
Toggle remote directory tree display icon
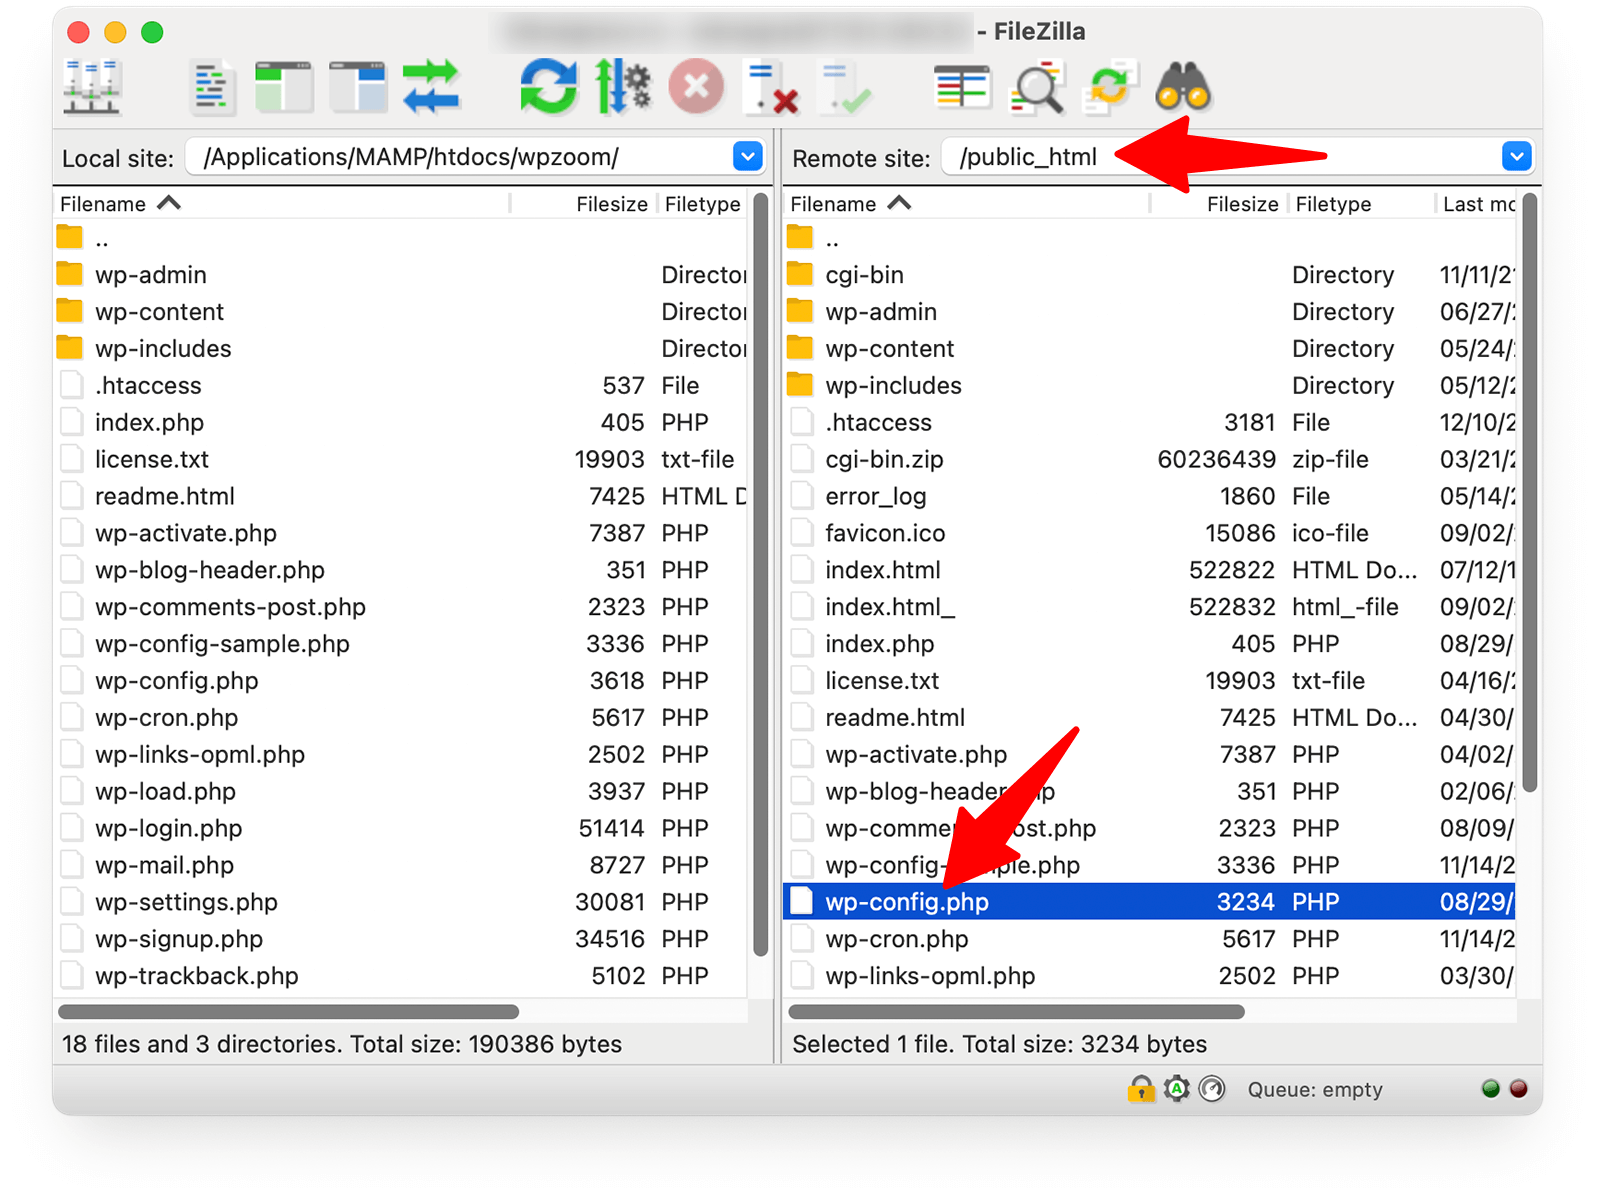pyautogui.click(x=358, y=87)
